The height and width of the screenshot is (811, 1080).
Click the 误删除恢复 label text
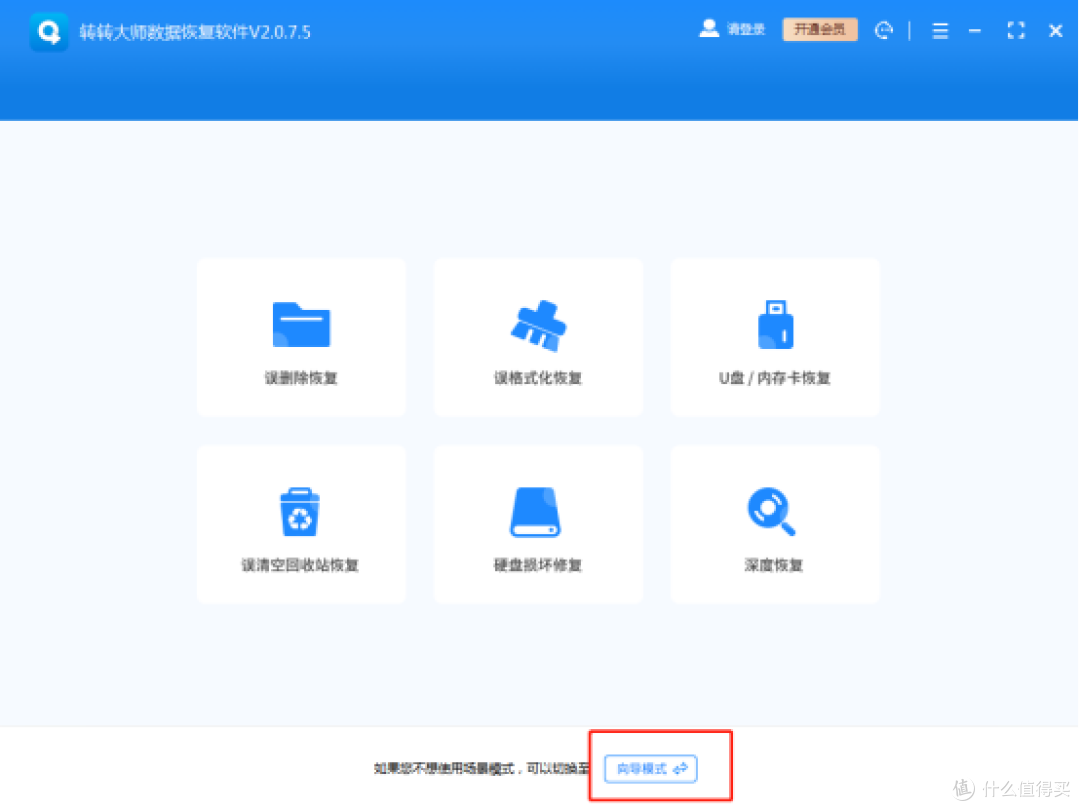coord(301,378)
